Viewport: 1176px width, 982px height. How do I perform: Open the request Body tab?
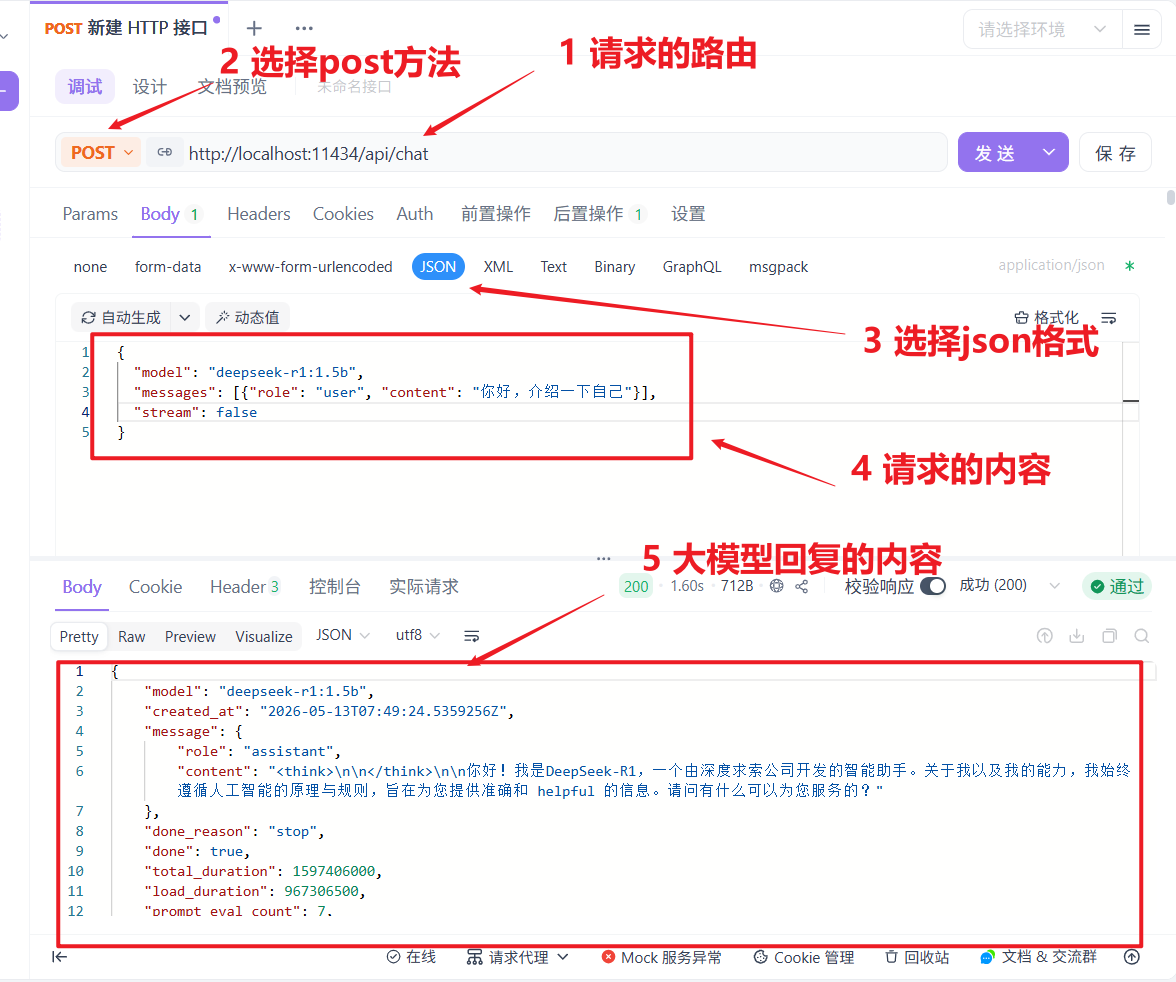click(x=171, y=214)
